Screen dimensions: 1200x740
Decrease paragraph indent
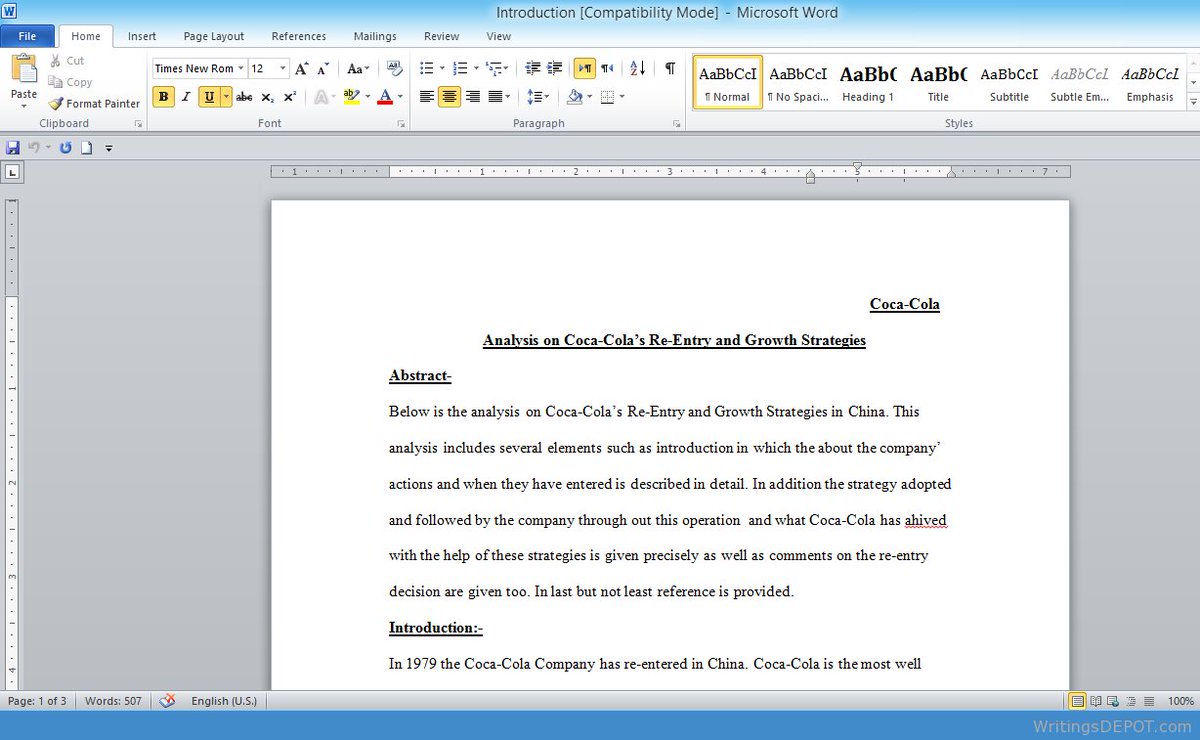coord(533,68)
